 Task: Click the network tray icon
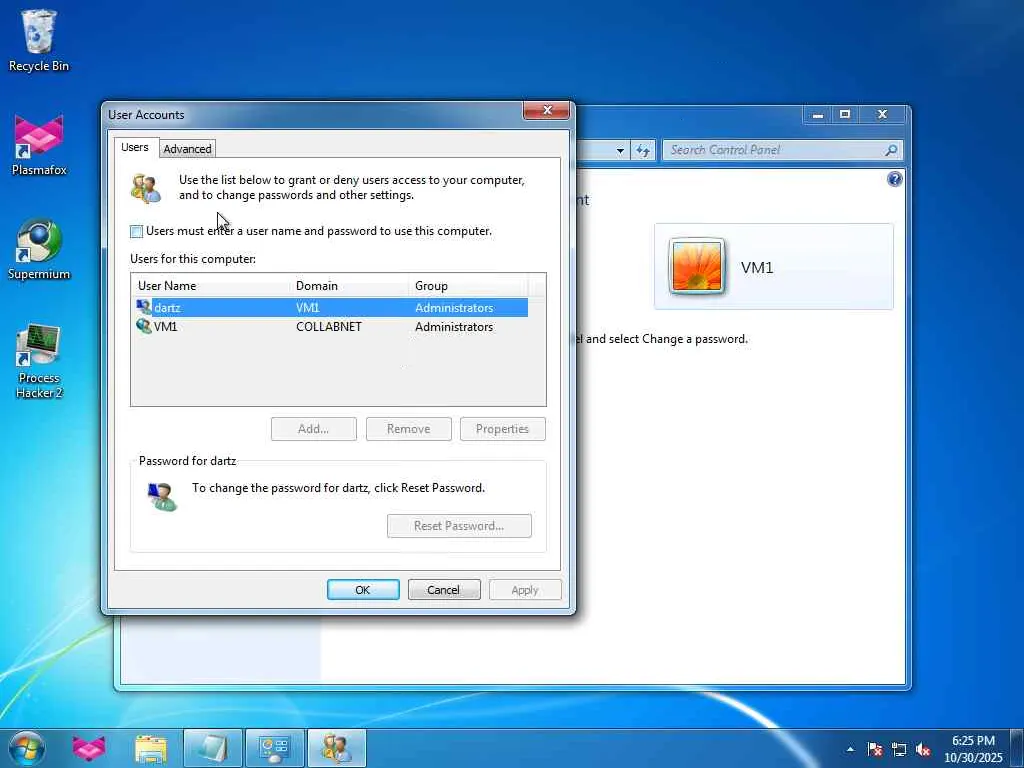899,749
